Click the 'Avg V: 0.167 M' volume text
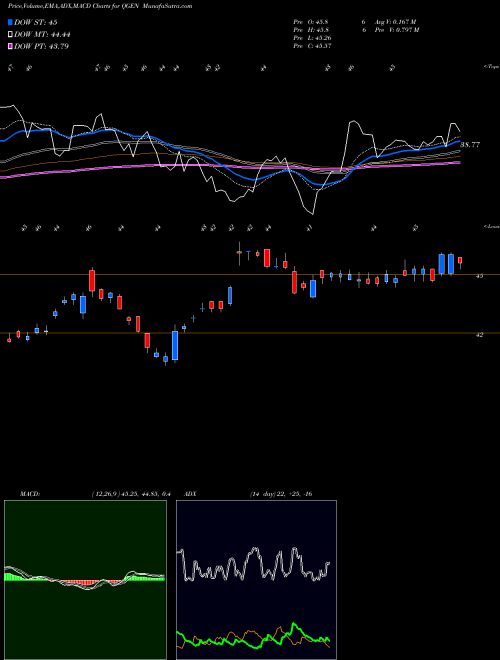This screenshot has height=660, width=500. [x=395, y=22]
